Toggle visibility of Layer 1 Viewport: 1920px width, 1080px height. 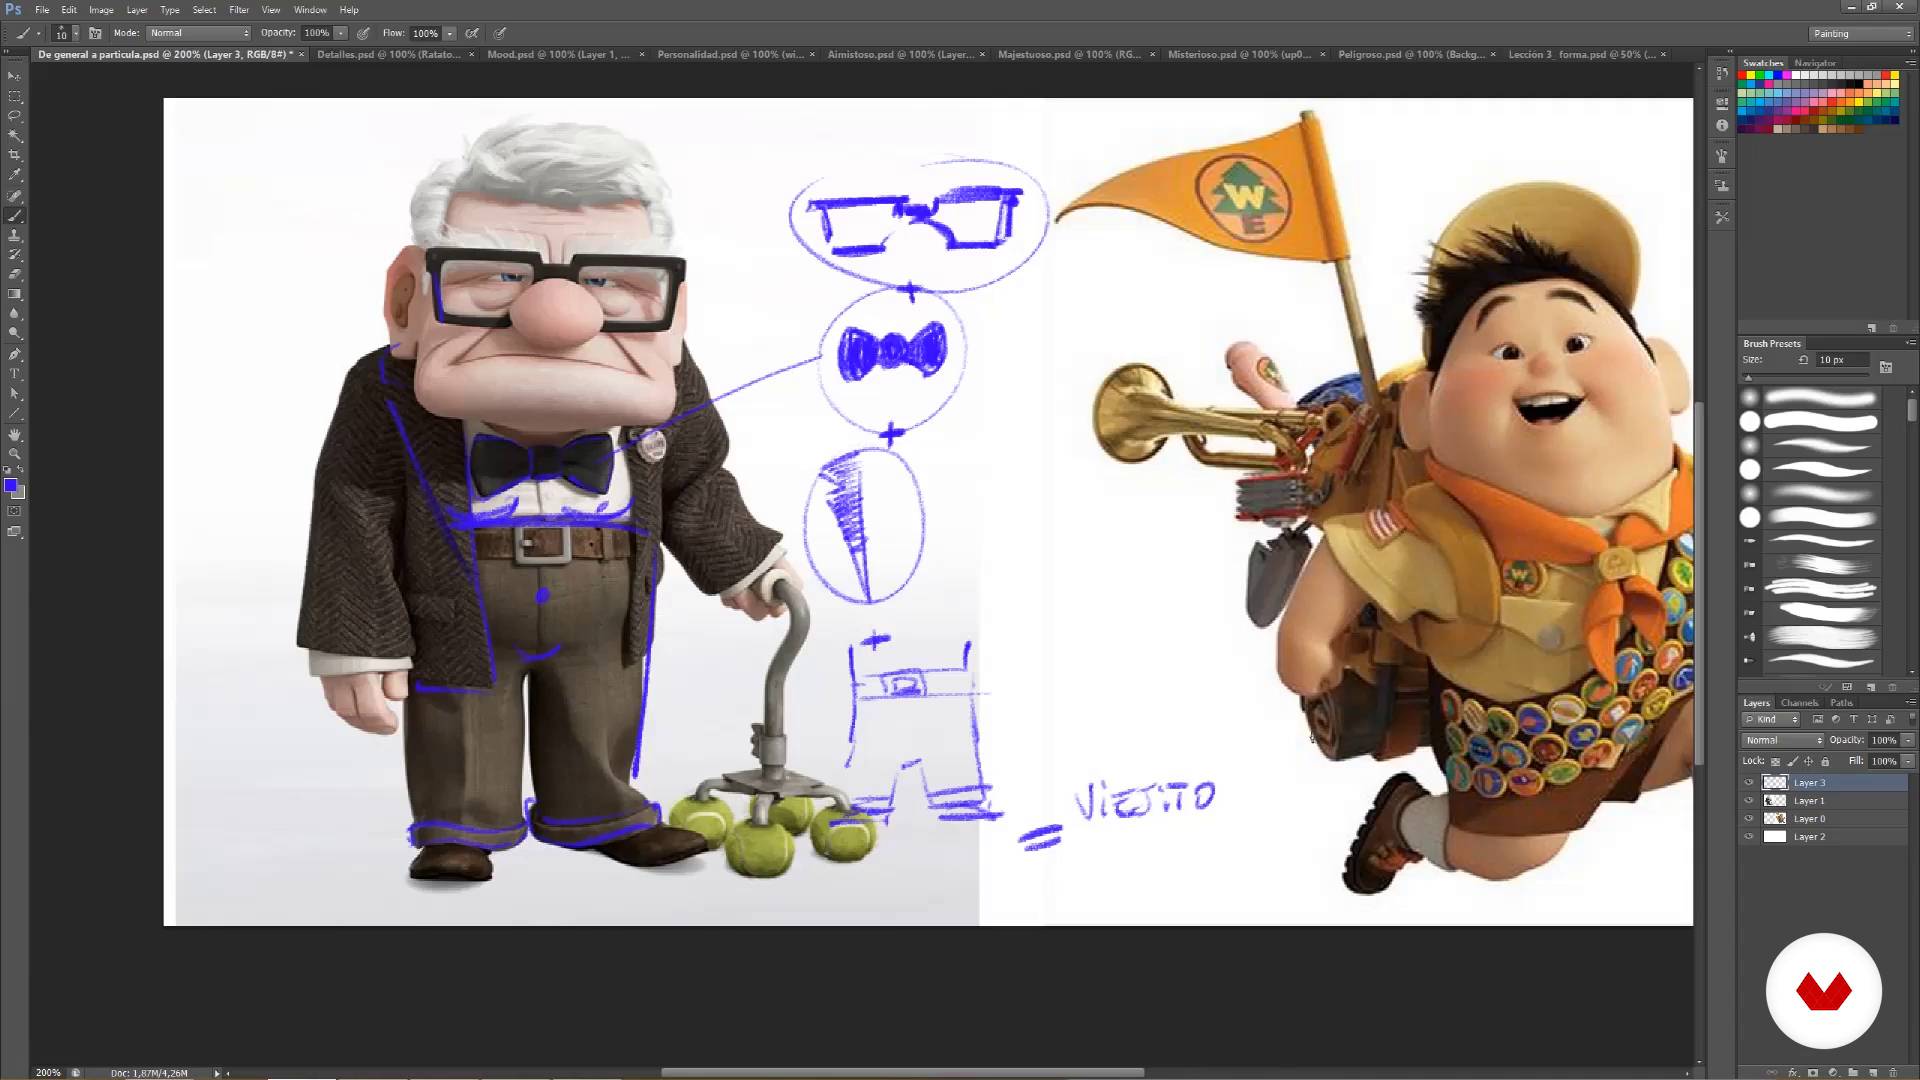(1749, 801)
